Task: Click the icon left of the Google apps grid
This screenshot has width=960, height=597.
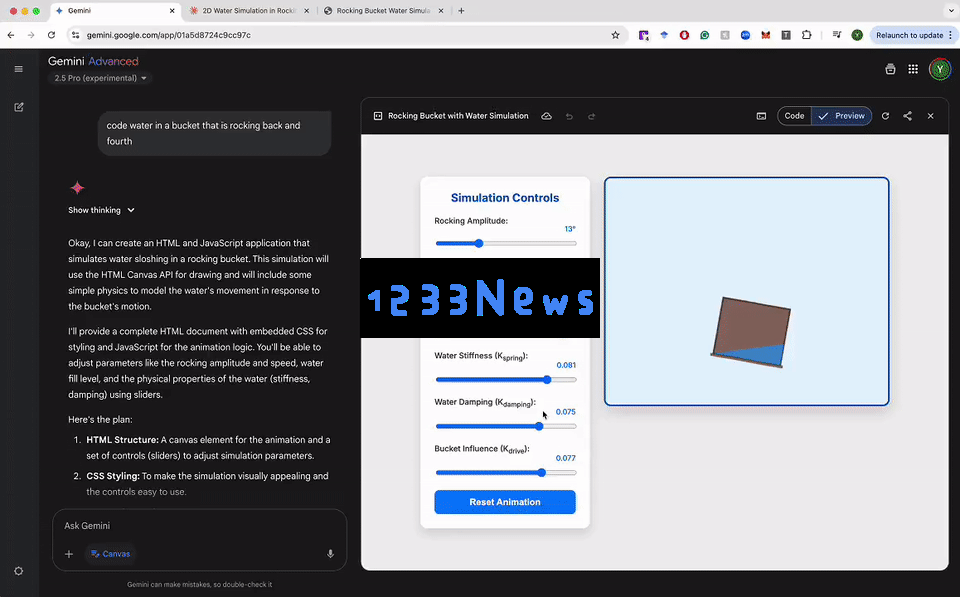Action: click(x=890, y=69)
